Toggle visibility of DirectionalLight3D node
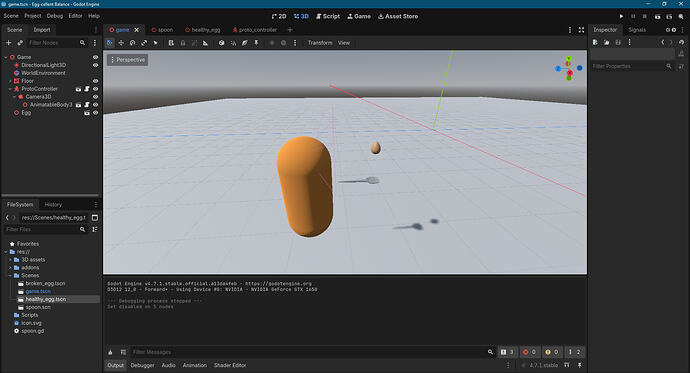The image size is (690, 373). (x=95, y=65)
